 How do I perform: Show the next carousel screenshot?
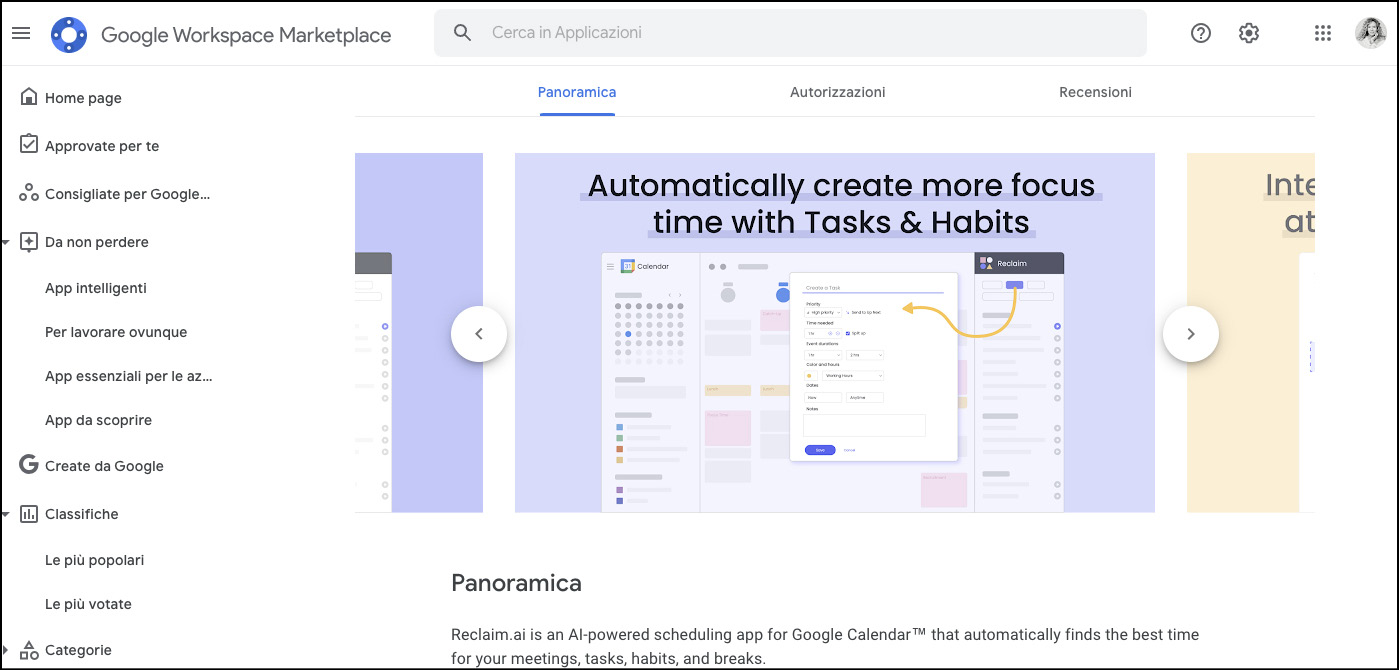pyautogui.click(x=1191, y=334)
